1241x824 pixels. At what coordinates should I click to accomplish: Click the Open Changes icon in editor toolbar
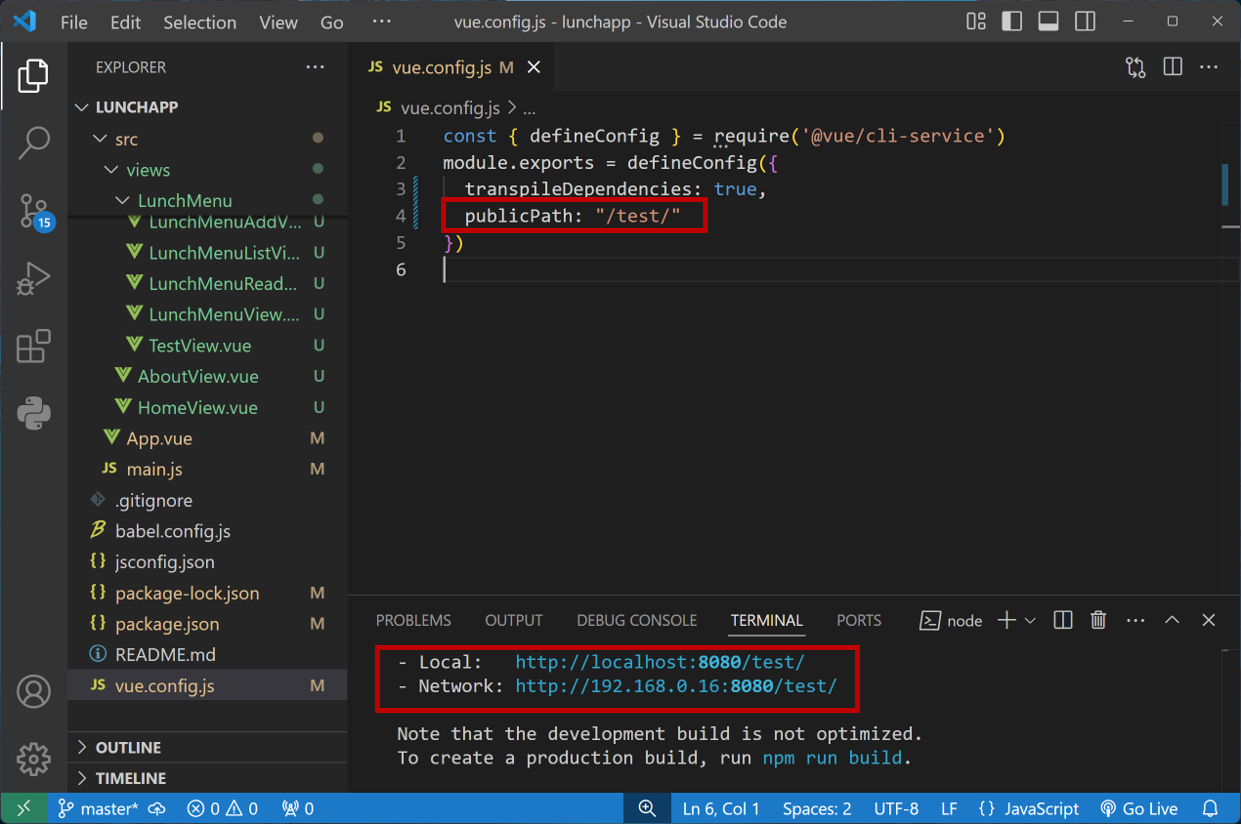point(1135,67)
